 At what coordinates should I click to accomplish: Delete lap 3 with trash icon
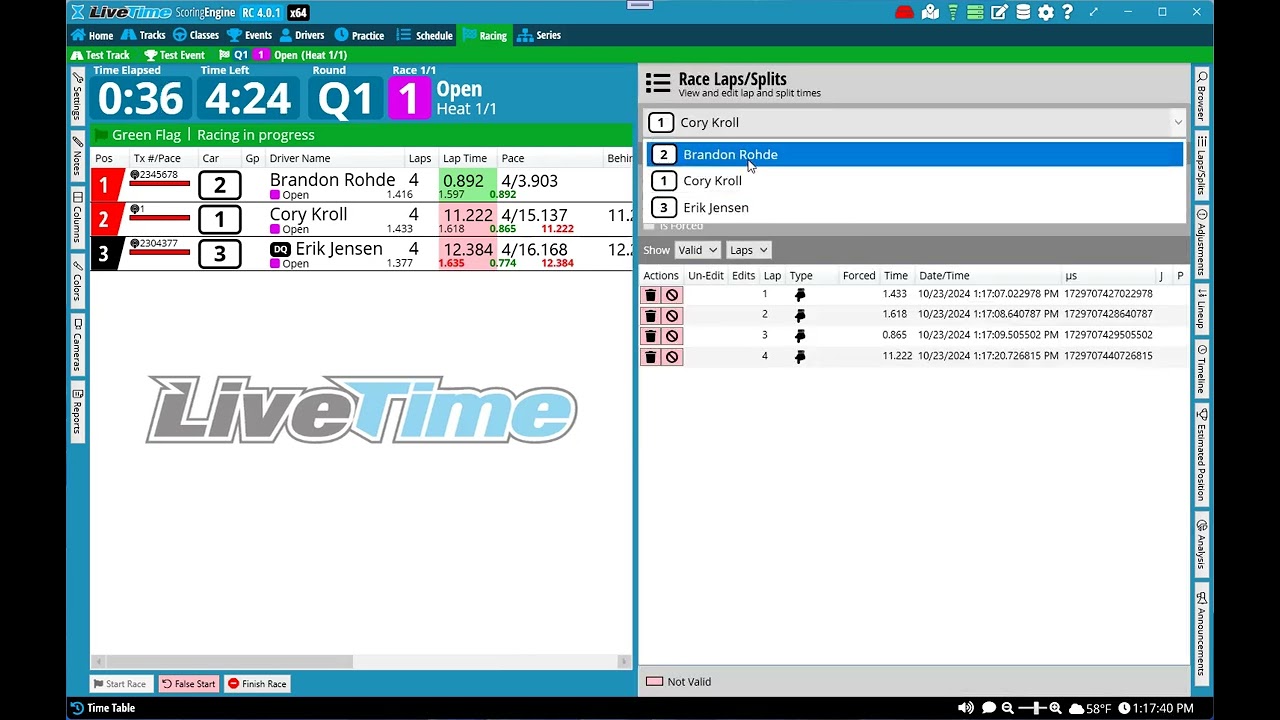(x=650, y=336)
